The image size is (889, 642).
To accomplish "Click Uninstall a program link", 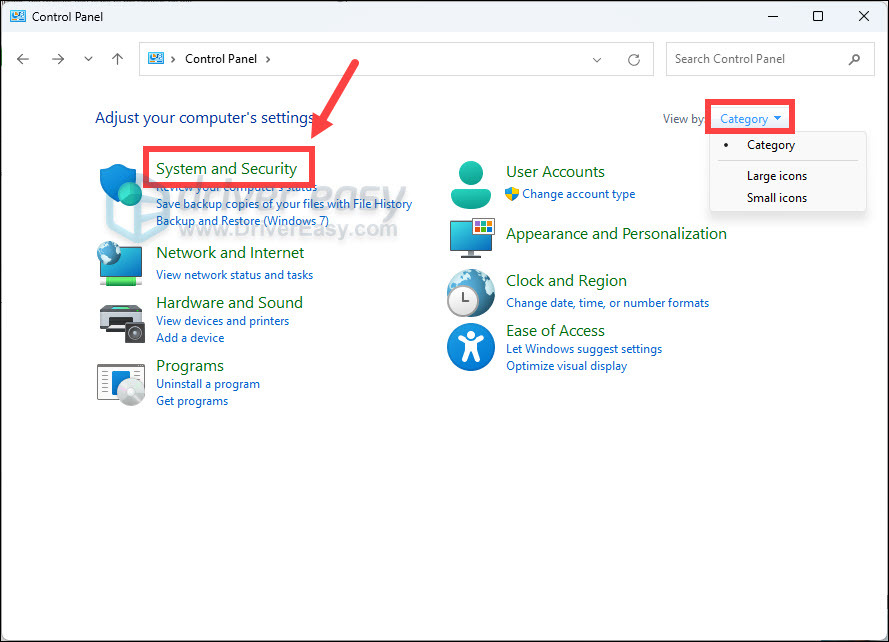I will (207, 384).
